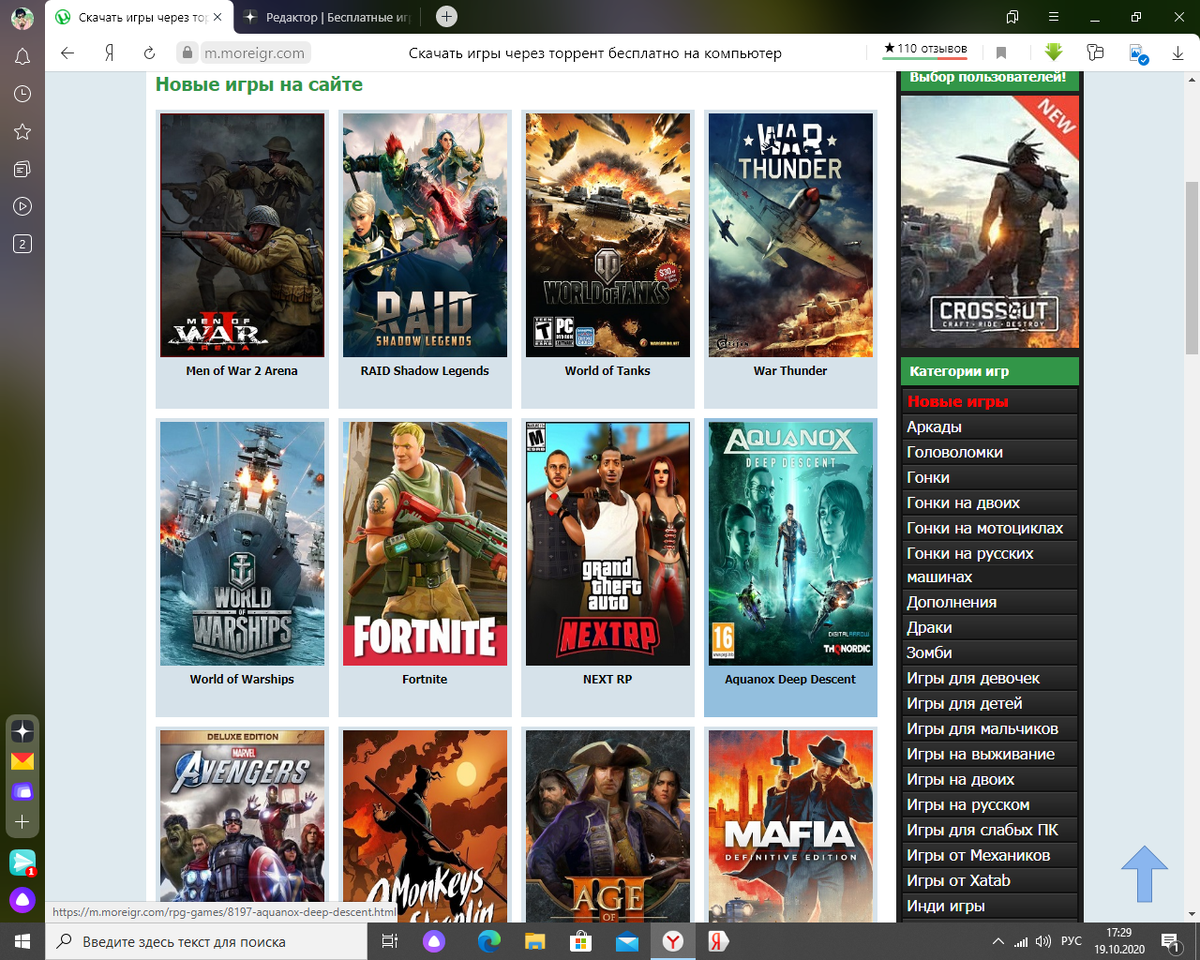This screenshot has width=1200, height=960.
Task: Open 'RAID Shadow Legends' title link
Action: pos(425,371)
